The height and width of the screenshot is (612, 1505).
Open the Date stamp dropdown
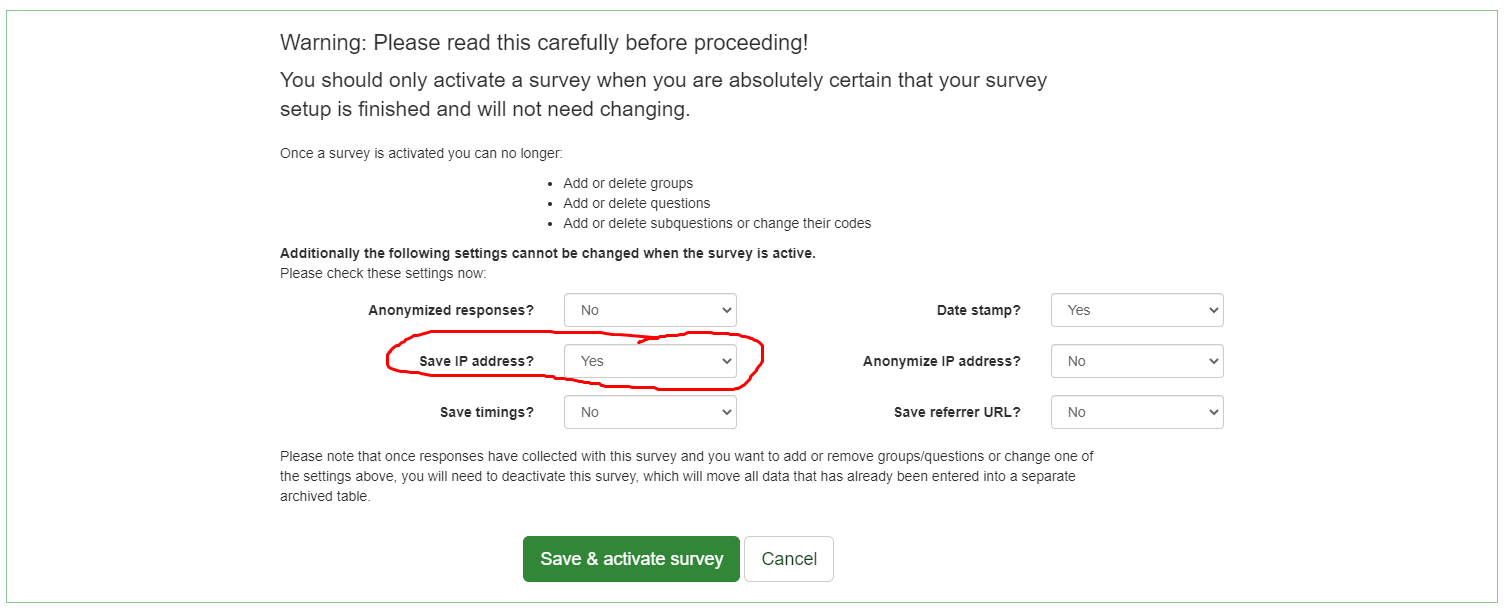[1137, 310]
